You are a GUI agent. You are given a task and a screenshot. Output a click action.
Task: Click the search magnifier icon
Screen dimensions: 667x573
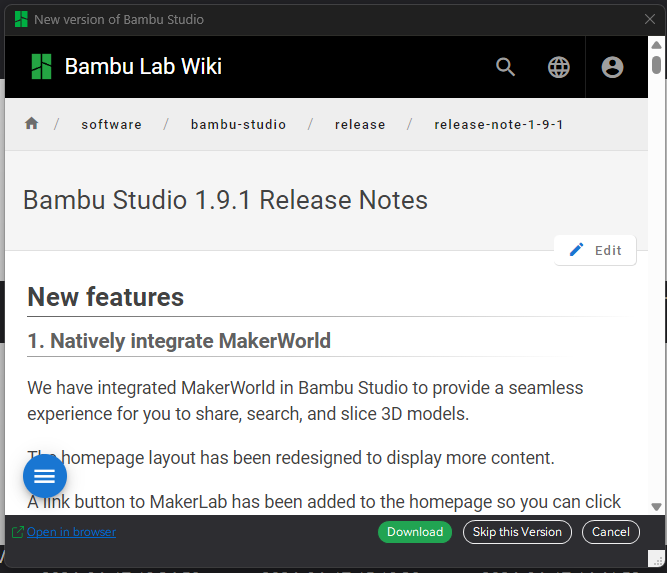point(505,67)
